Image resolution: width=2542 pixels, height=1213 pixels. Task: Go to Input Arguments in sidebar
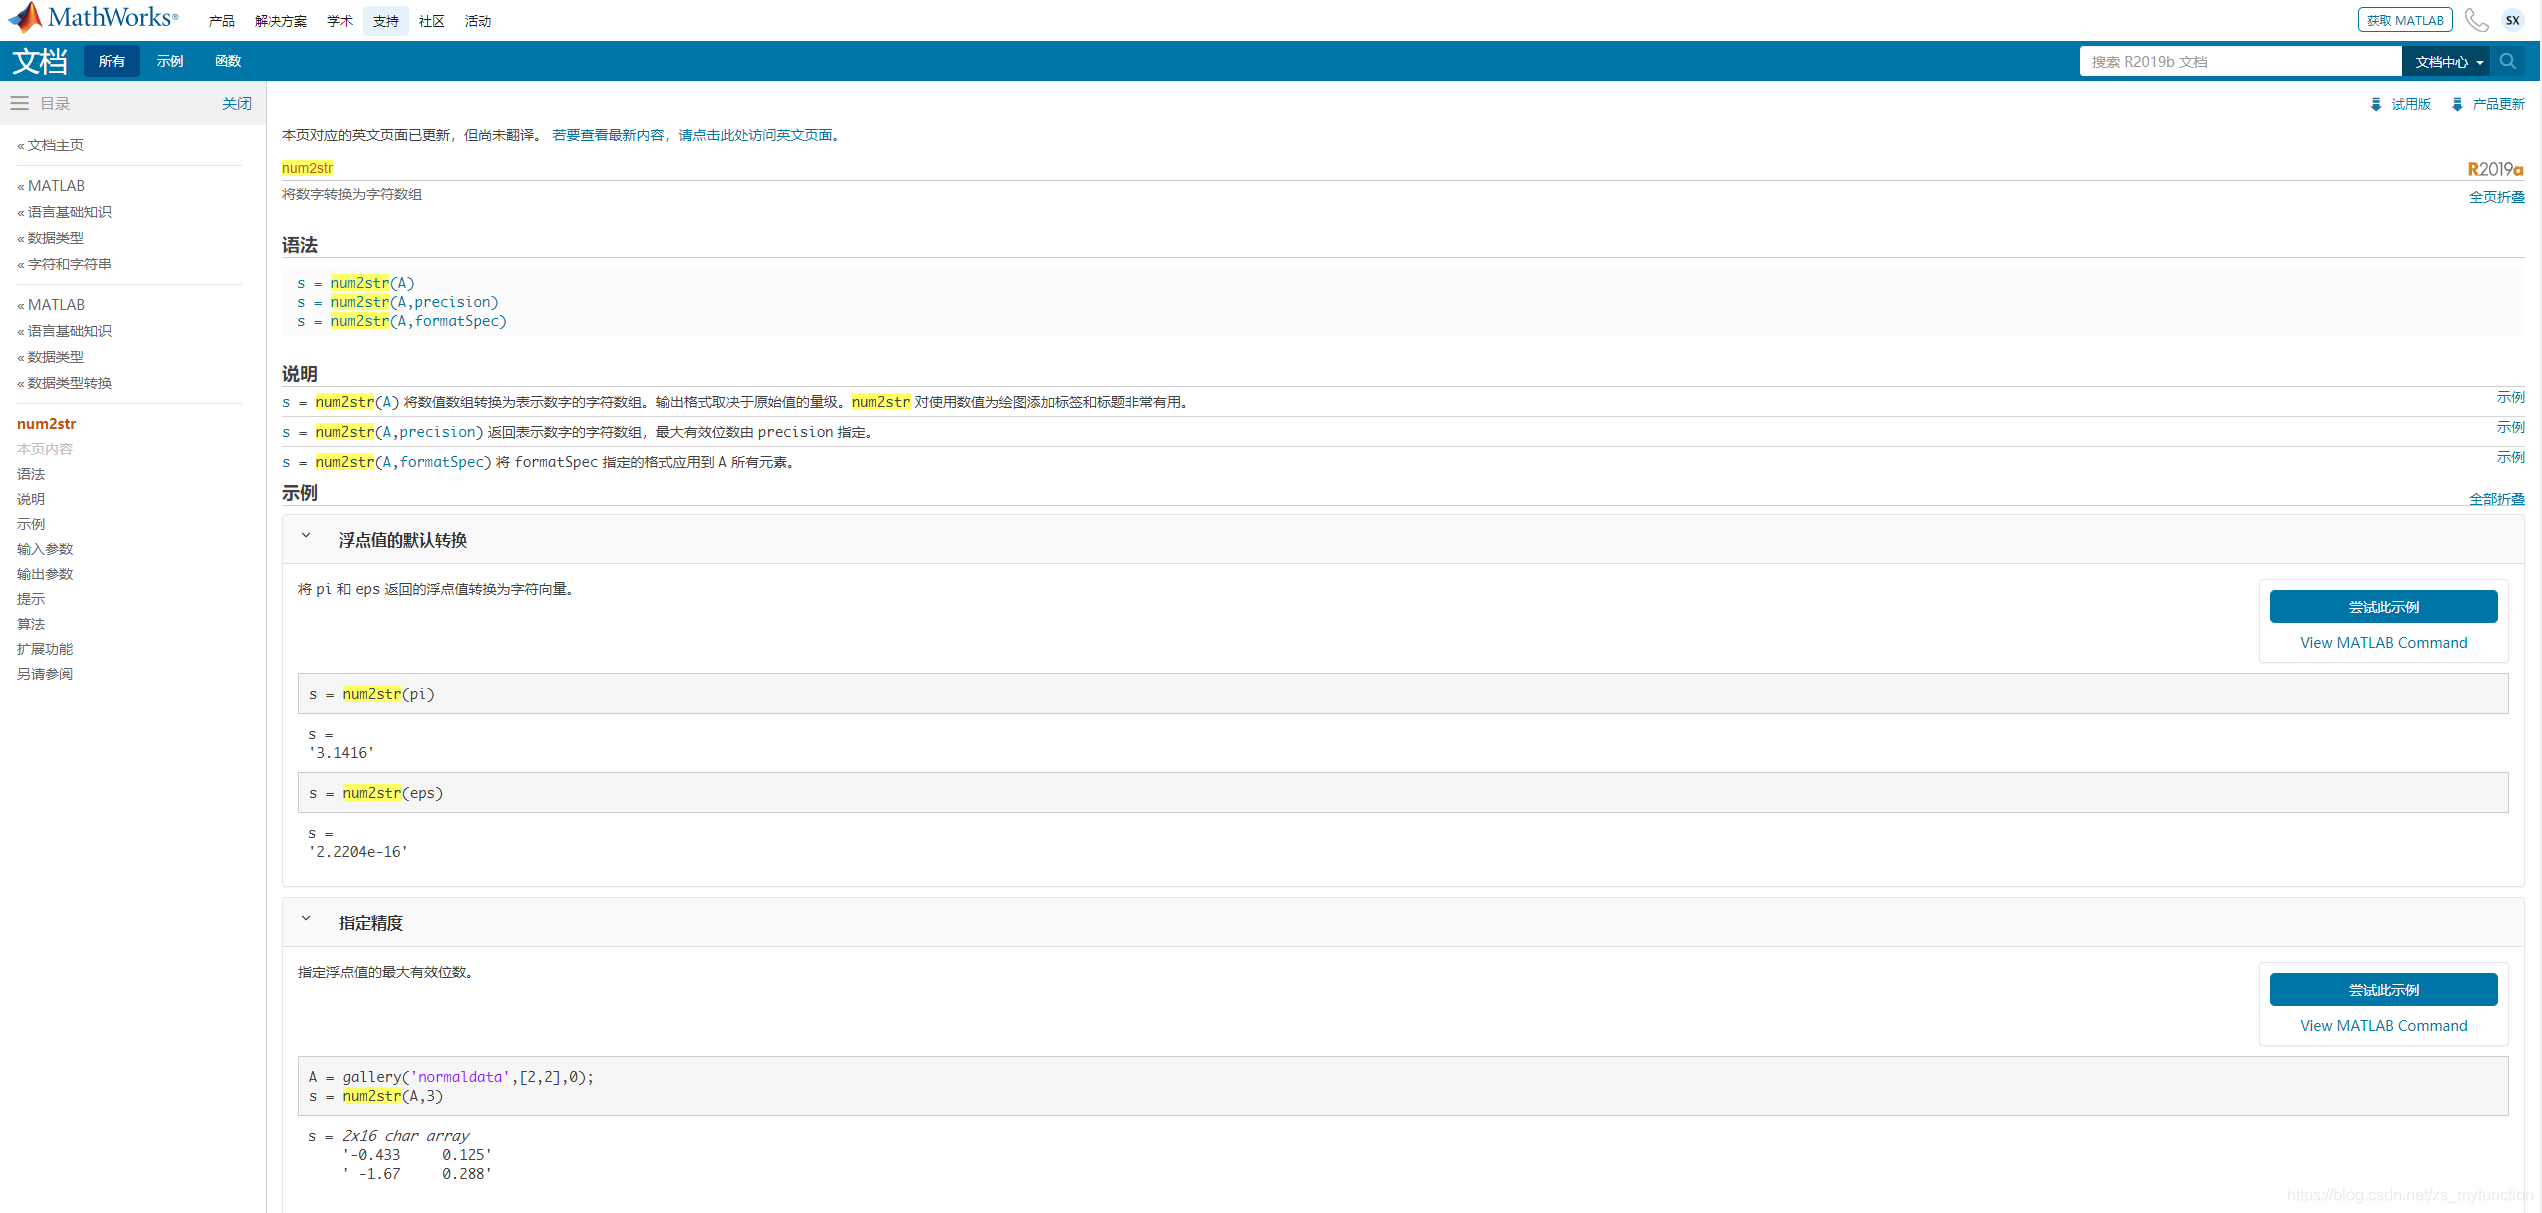45,549
